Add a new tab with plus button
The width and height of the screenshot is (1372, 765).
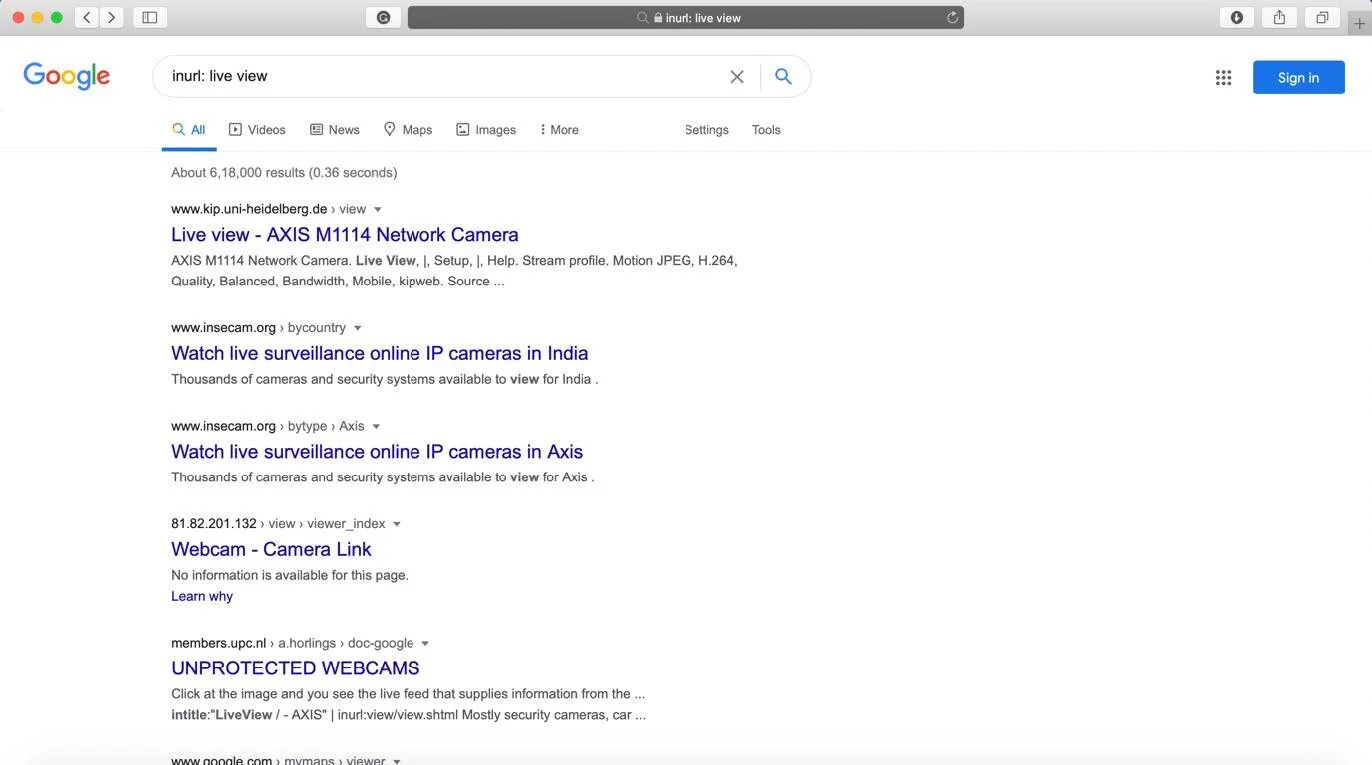1359,23
